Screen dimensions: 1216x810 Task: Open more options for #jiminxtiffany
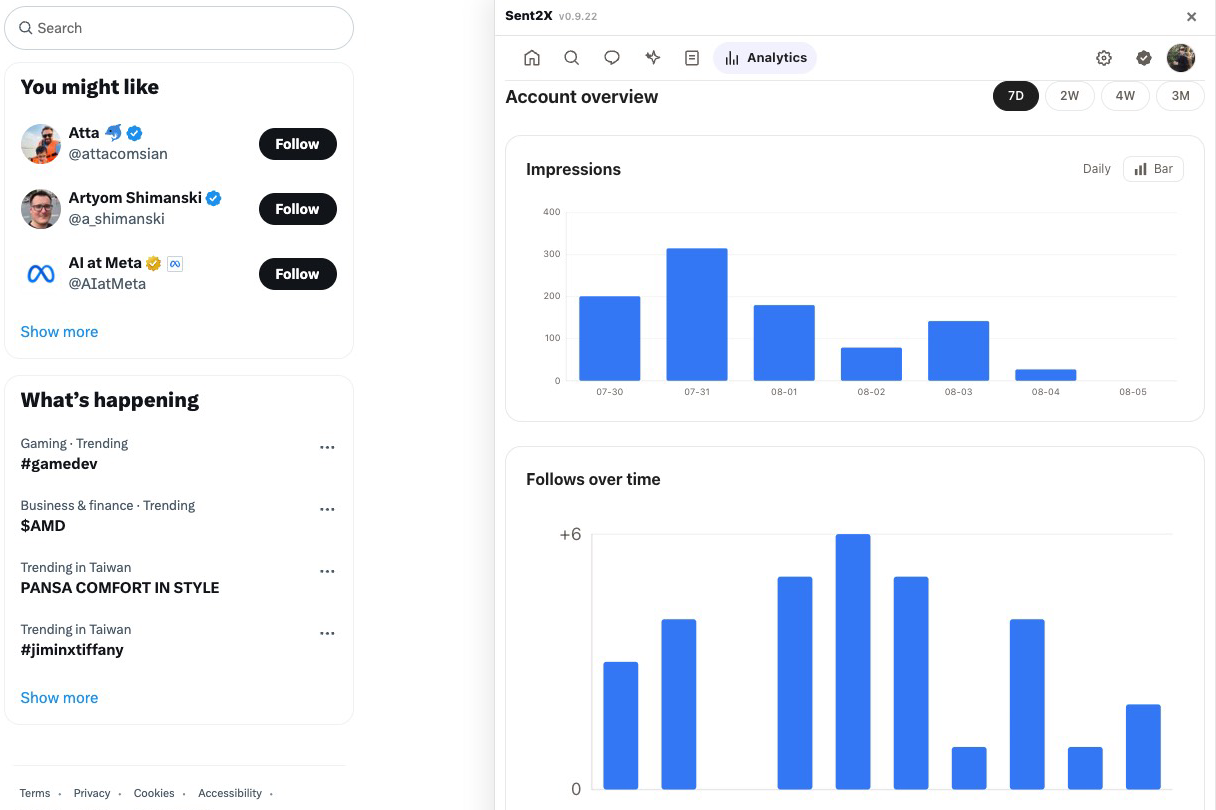click(x=327, y=633)
